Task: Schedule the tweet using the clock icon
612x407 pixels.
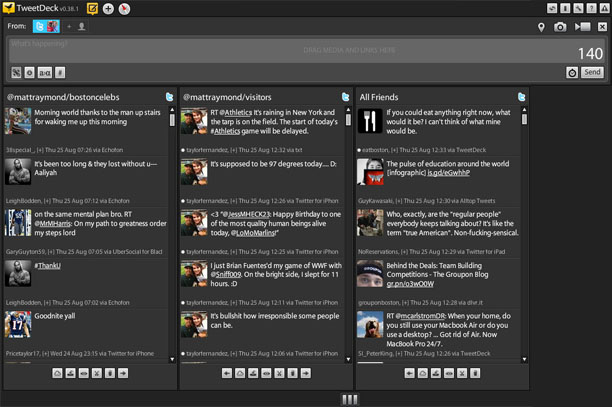Action: tap(572, 73)
